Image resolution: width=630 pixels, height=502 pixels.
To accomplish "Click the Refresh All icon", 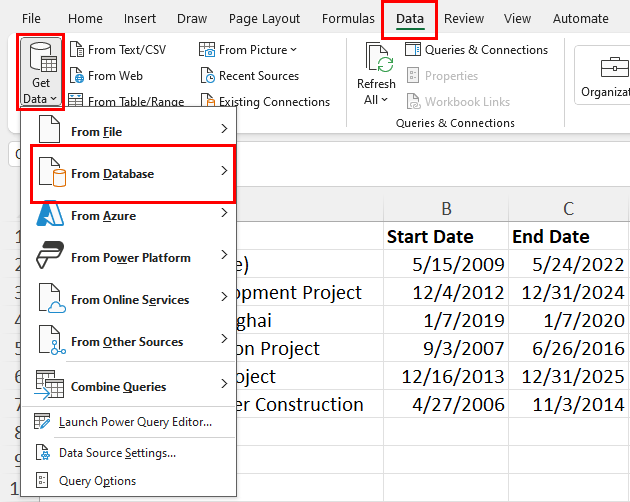I will [379, 58].
